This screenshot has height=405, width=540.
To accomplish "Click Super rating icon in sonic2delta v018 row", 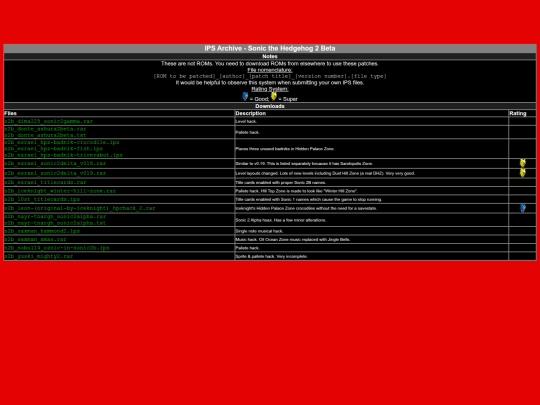I will point(522,163).
